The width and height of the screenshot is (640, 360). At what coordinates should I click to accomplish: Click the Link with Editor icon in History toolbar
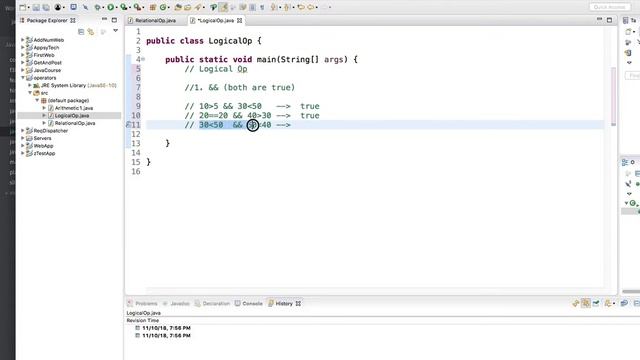tap(576, 303)
